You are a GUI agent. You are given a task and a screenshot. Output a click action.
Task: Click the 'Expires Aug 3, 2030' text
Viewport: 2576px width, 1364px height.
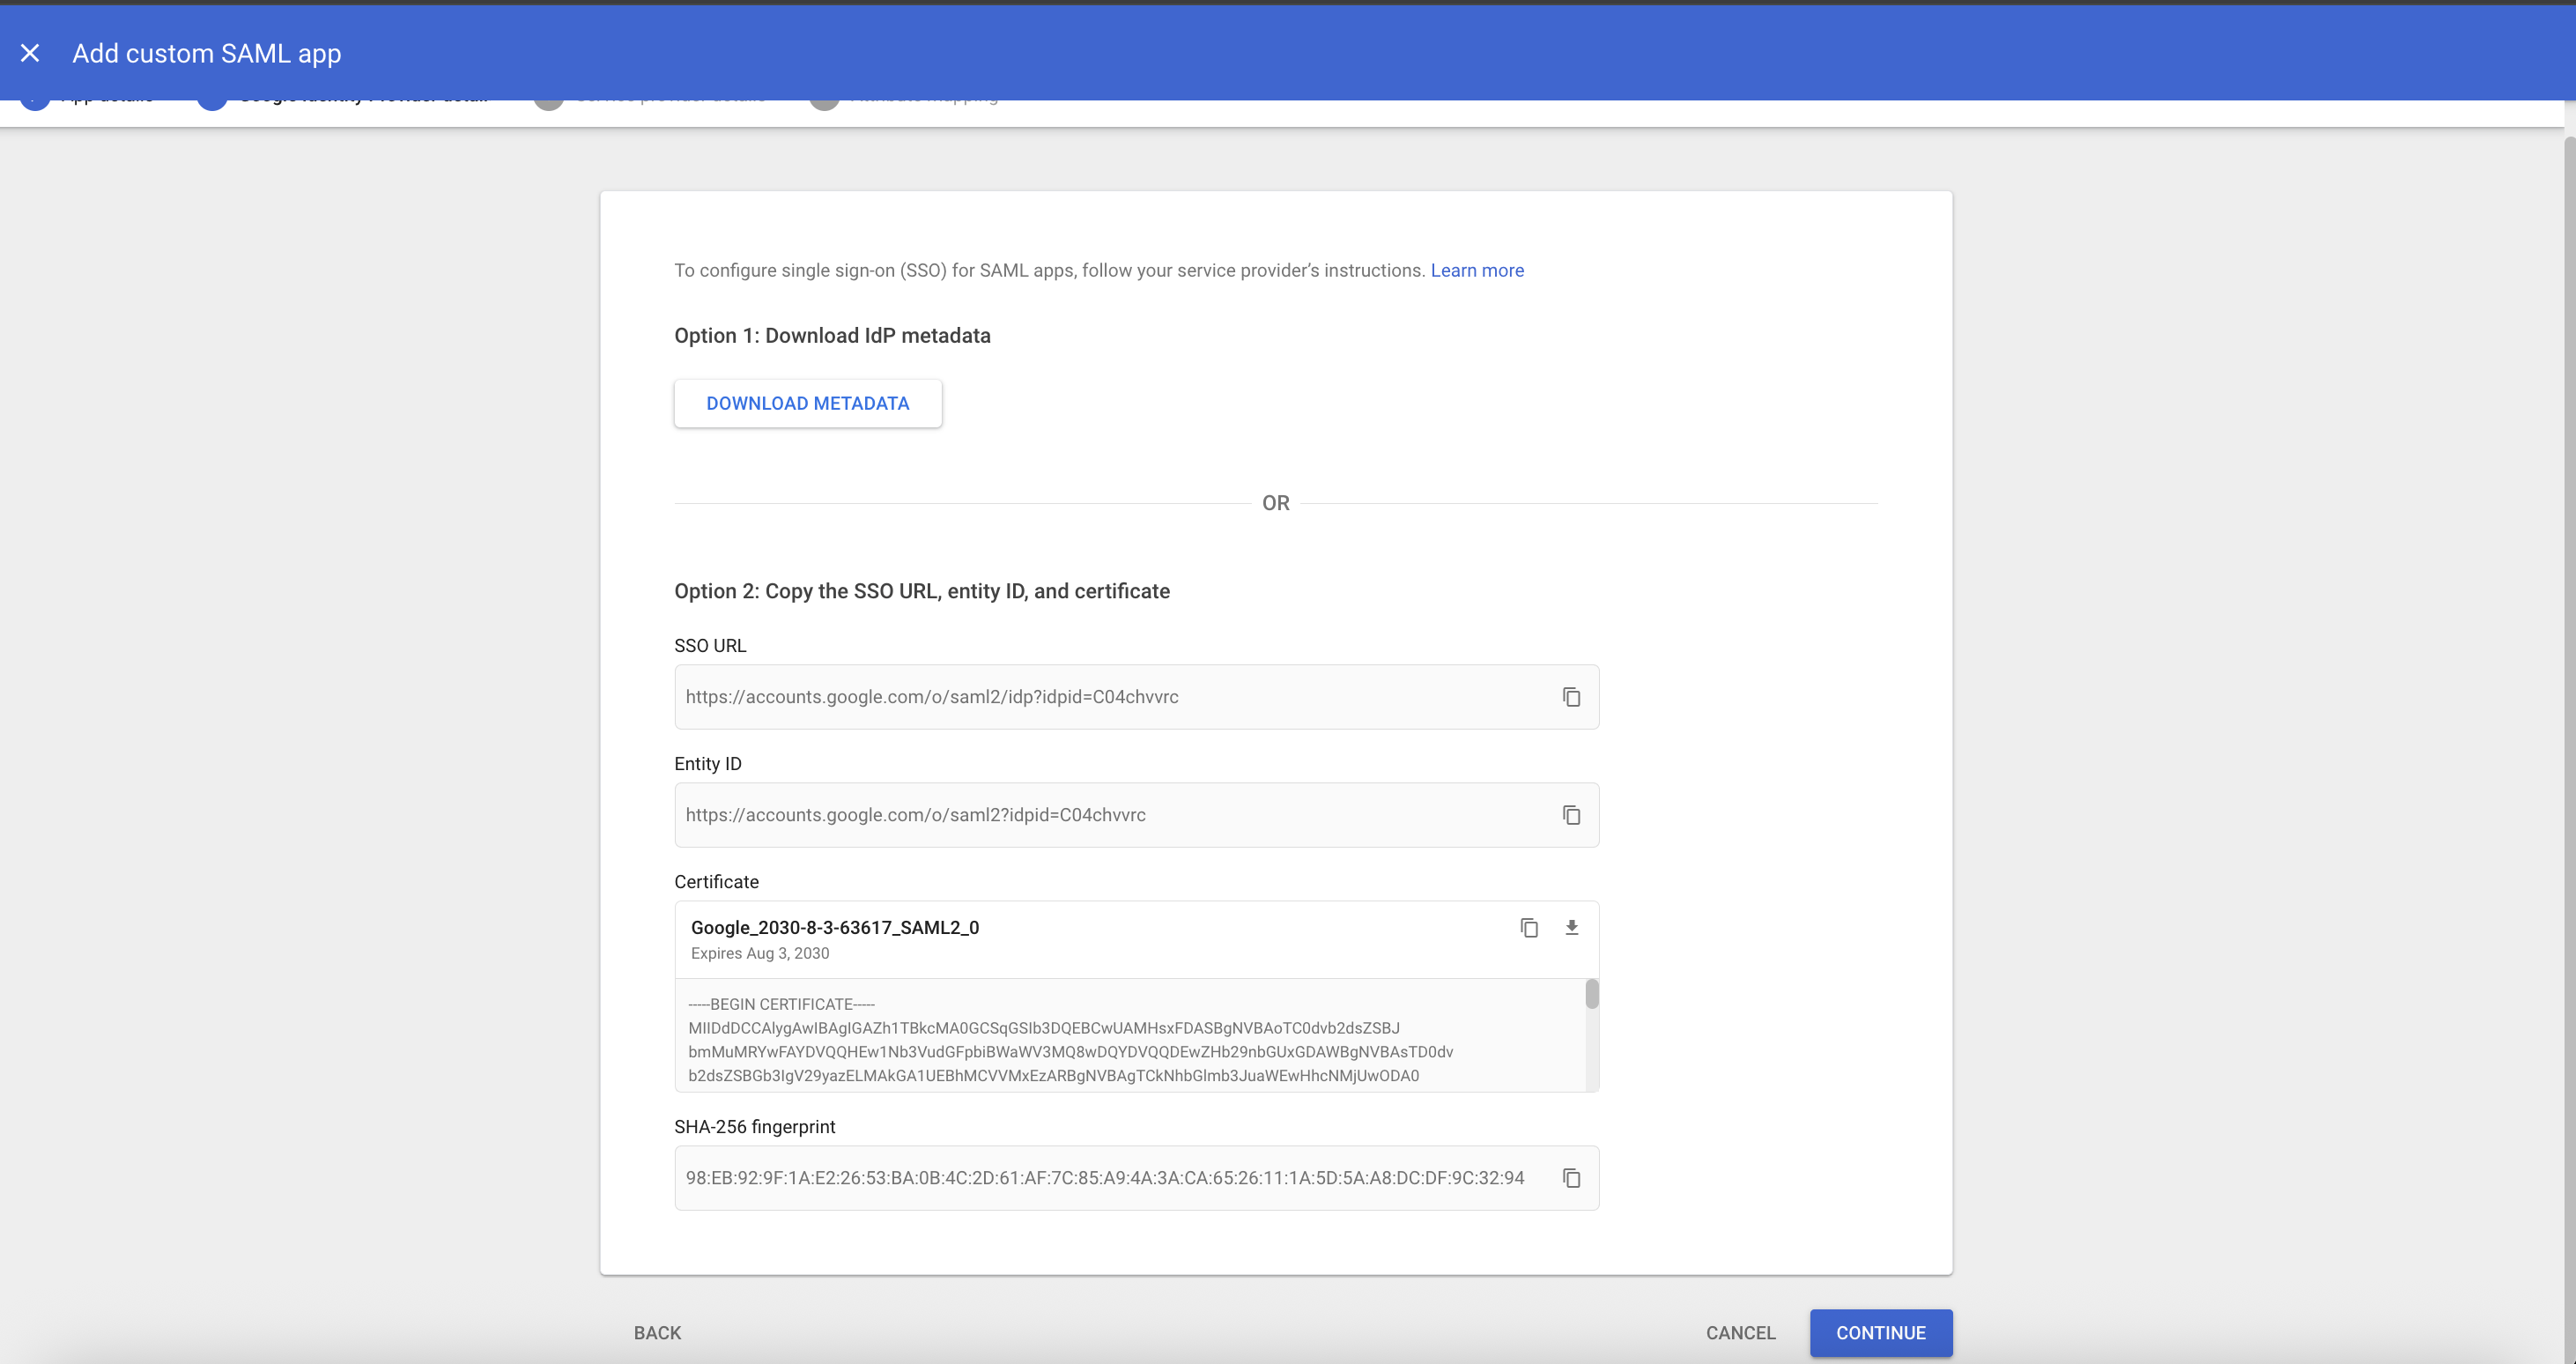click(760, 953)
